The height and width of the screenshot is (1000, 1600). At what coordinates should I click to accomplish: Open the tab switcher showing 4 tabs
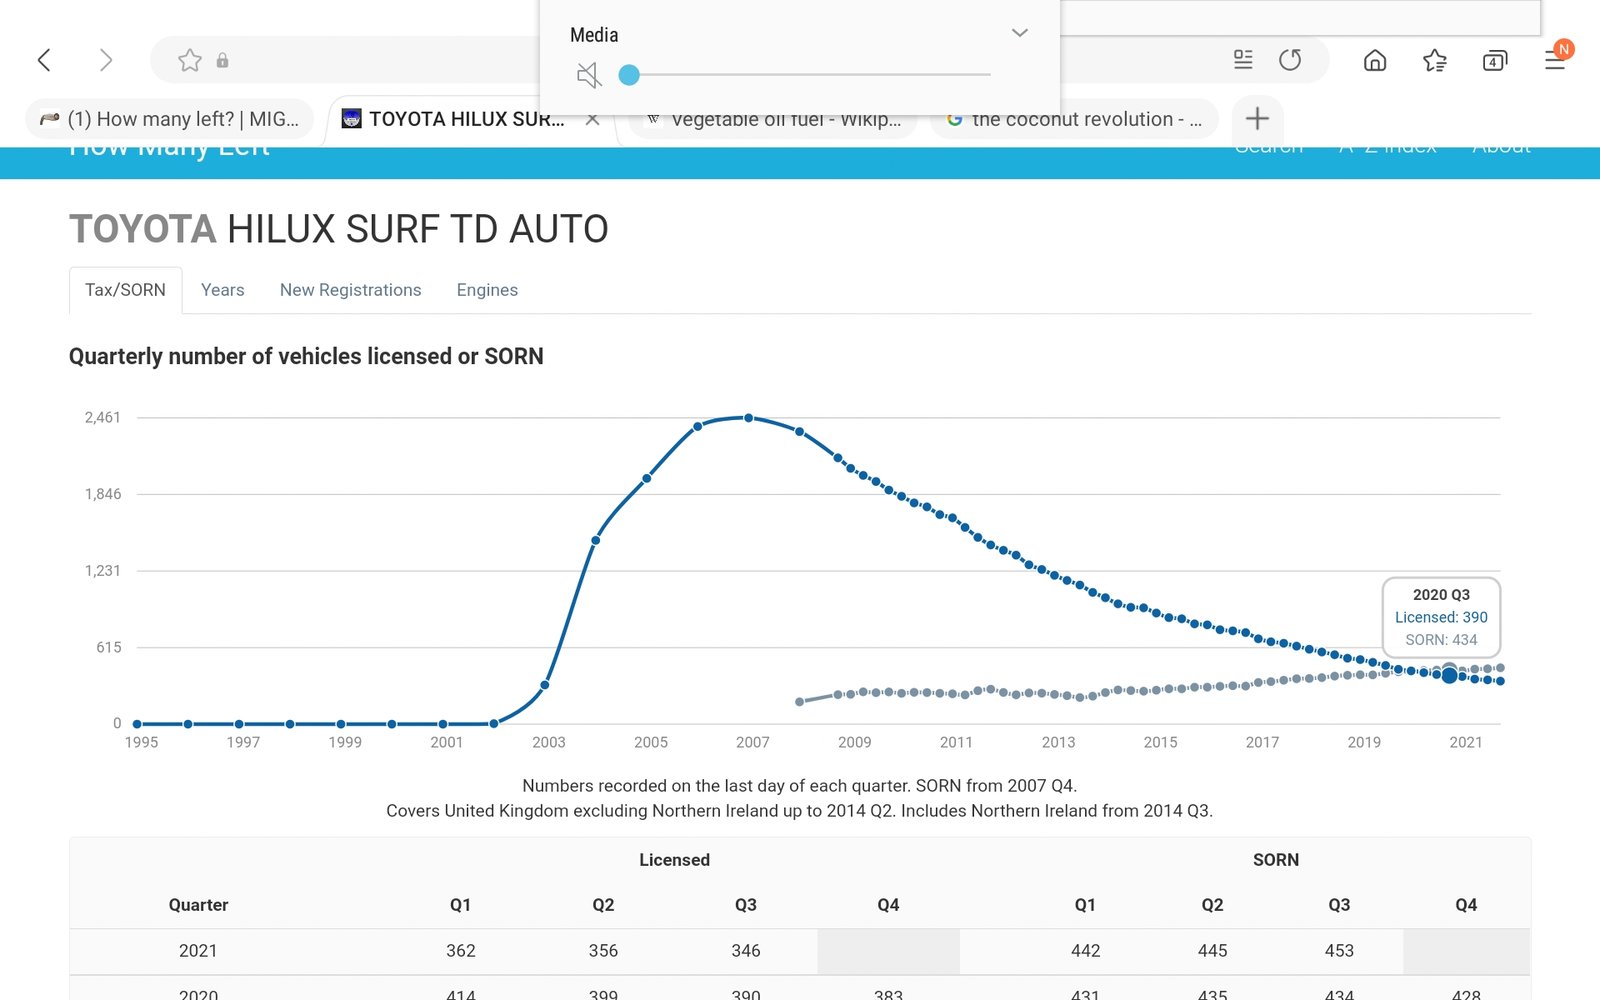point(1494,61)
